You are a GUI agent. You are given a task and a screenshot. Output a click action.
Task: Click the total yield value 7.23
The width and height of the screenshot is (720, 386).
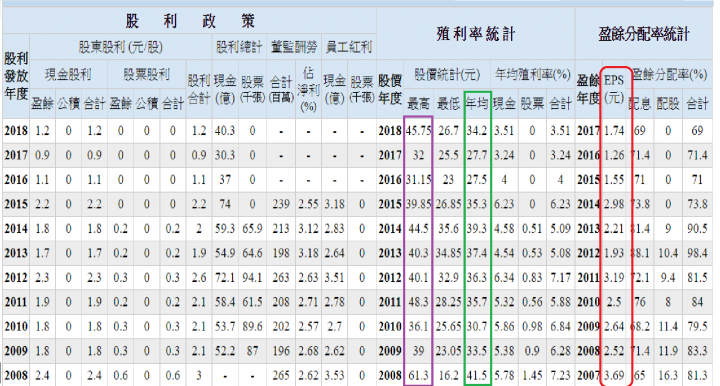[560, 375]
